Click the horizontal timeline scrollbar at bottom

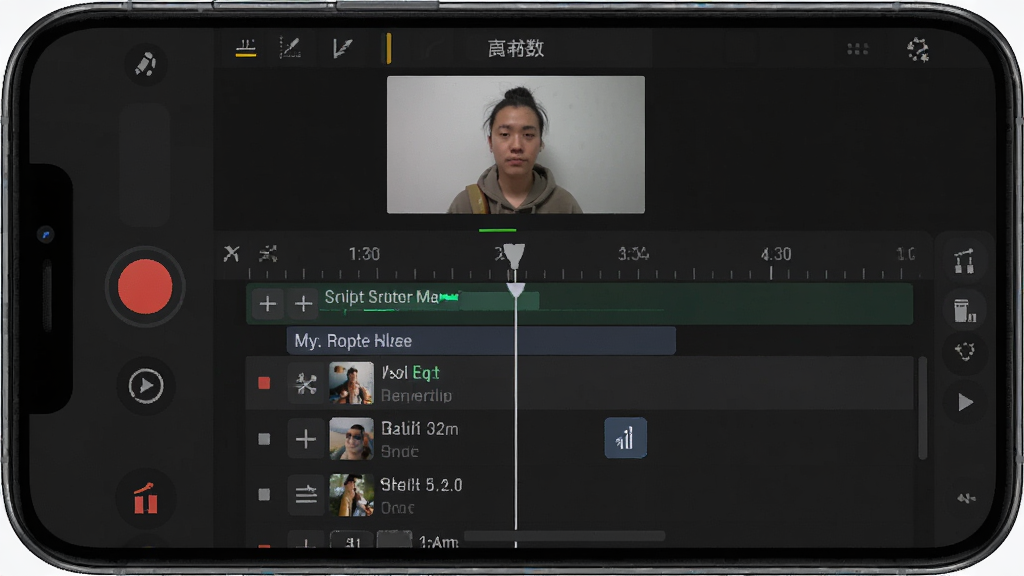[x=564, y=536]
